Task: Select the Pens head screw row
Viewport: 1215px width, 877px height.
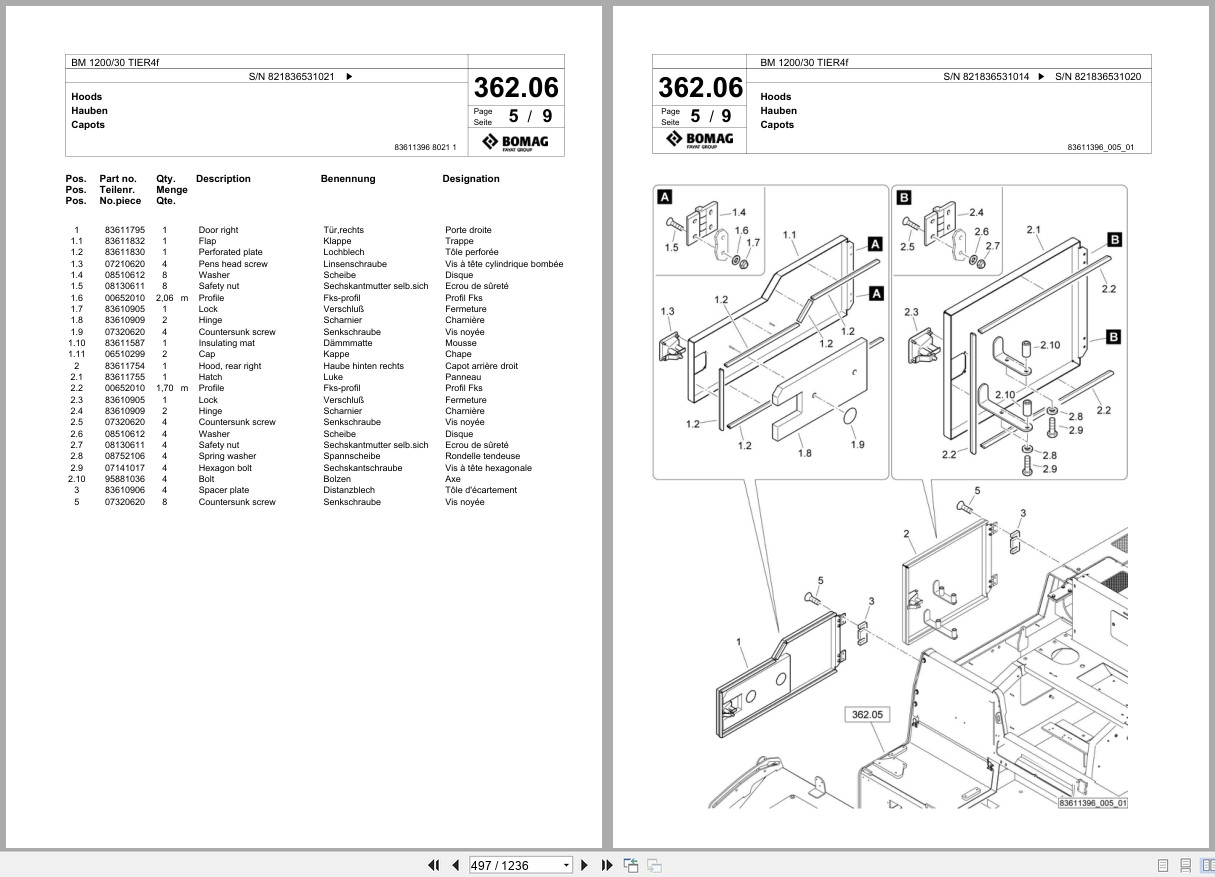Action: point(314,264)
